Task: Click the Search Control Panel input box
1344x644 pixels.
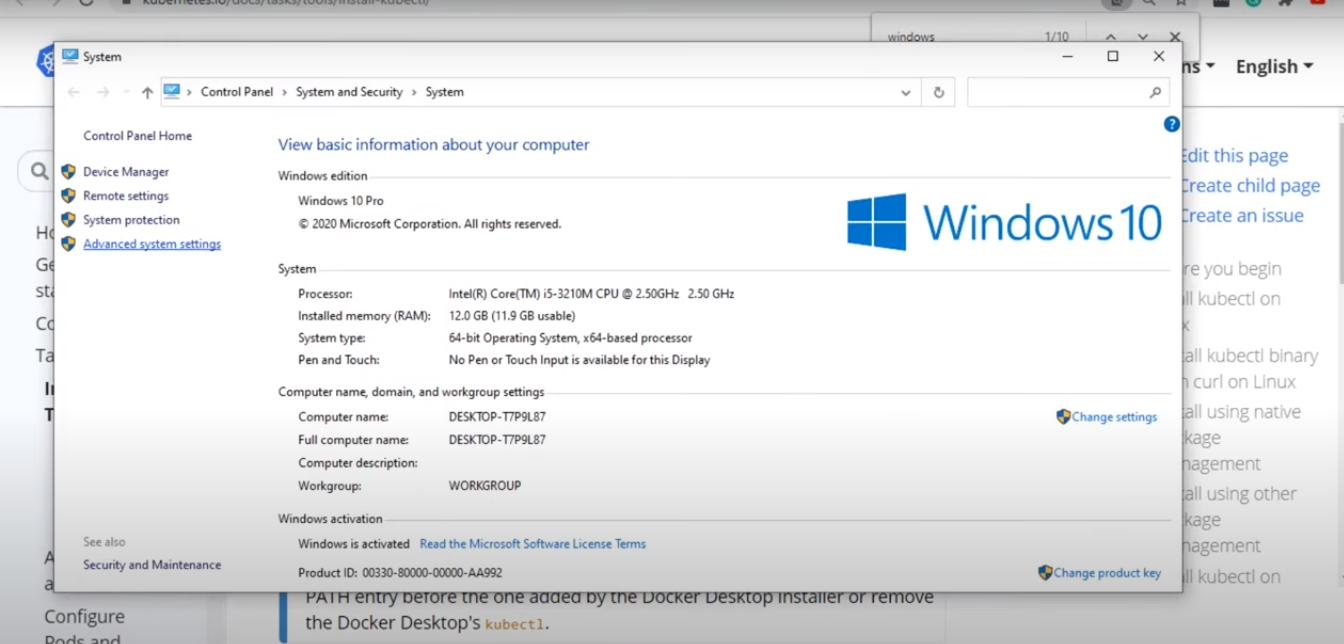Action: [x=1055, y=92]
